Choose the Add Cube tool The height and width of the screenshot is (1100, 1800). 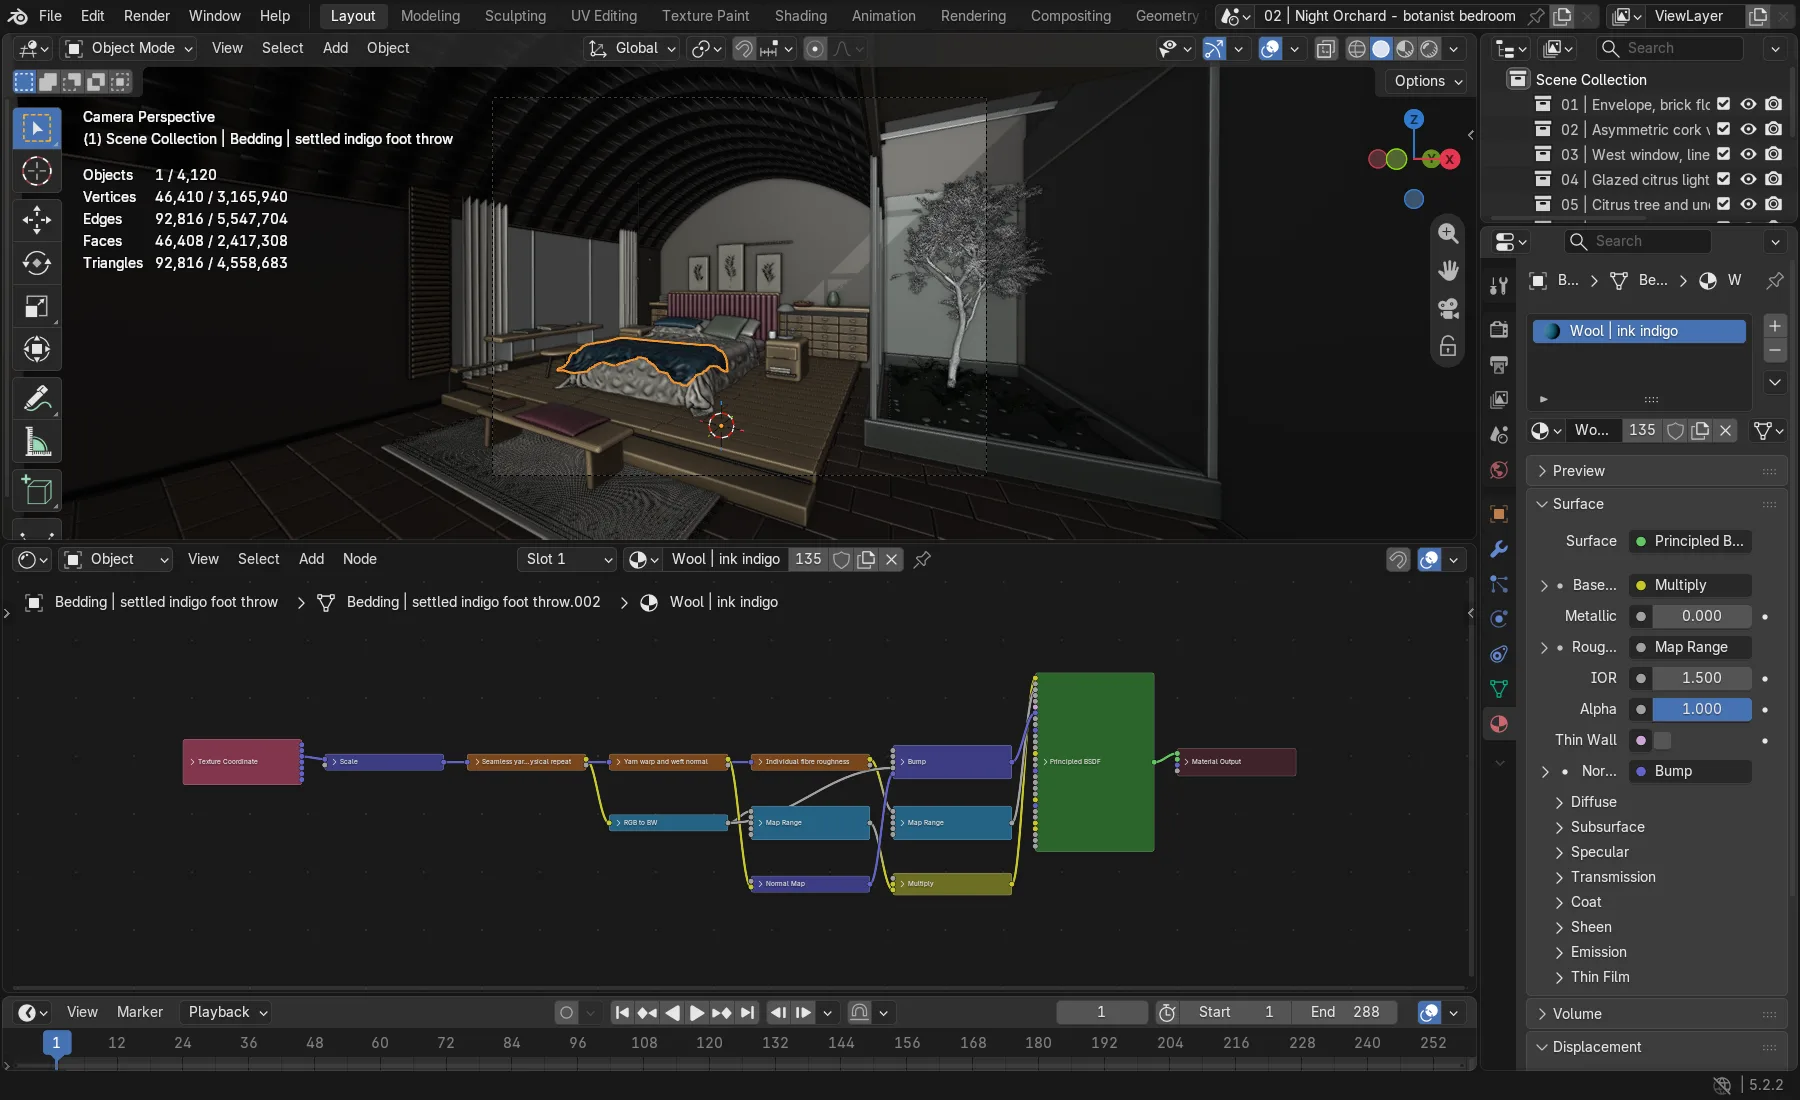pyautogui.click(x=37, y=491)
